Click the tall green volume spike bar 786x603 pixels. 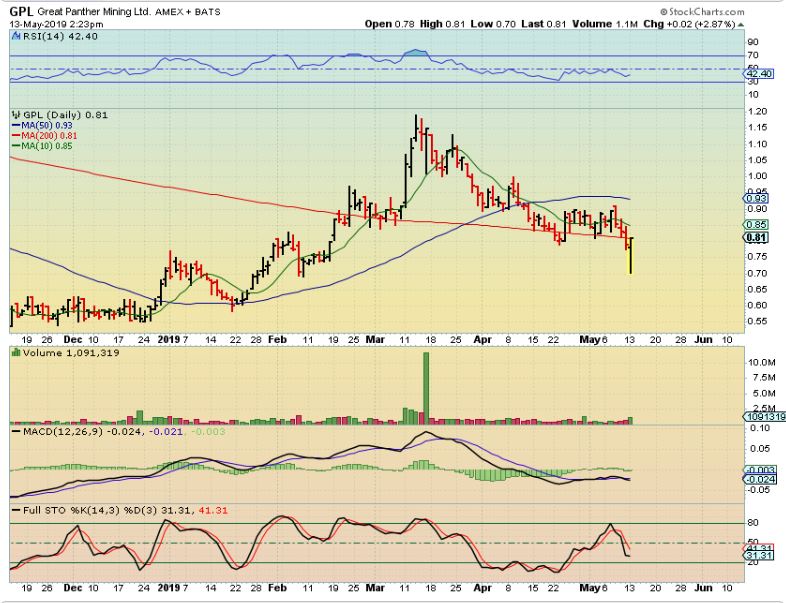tap(426, 388)
